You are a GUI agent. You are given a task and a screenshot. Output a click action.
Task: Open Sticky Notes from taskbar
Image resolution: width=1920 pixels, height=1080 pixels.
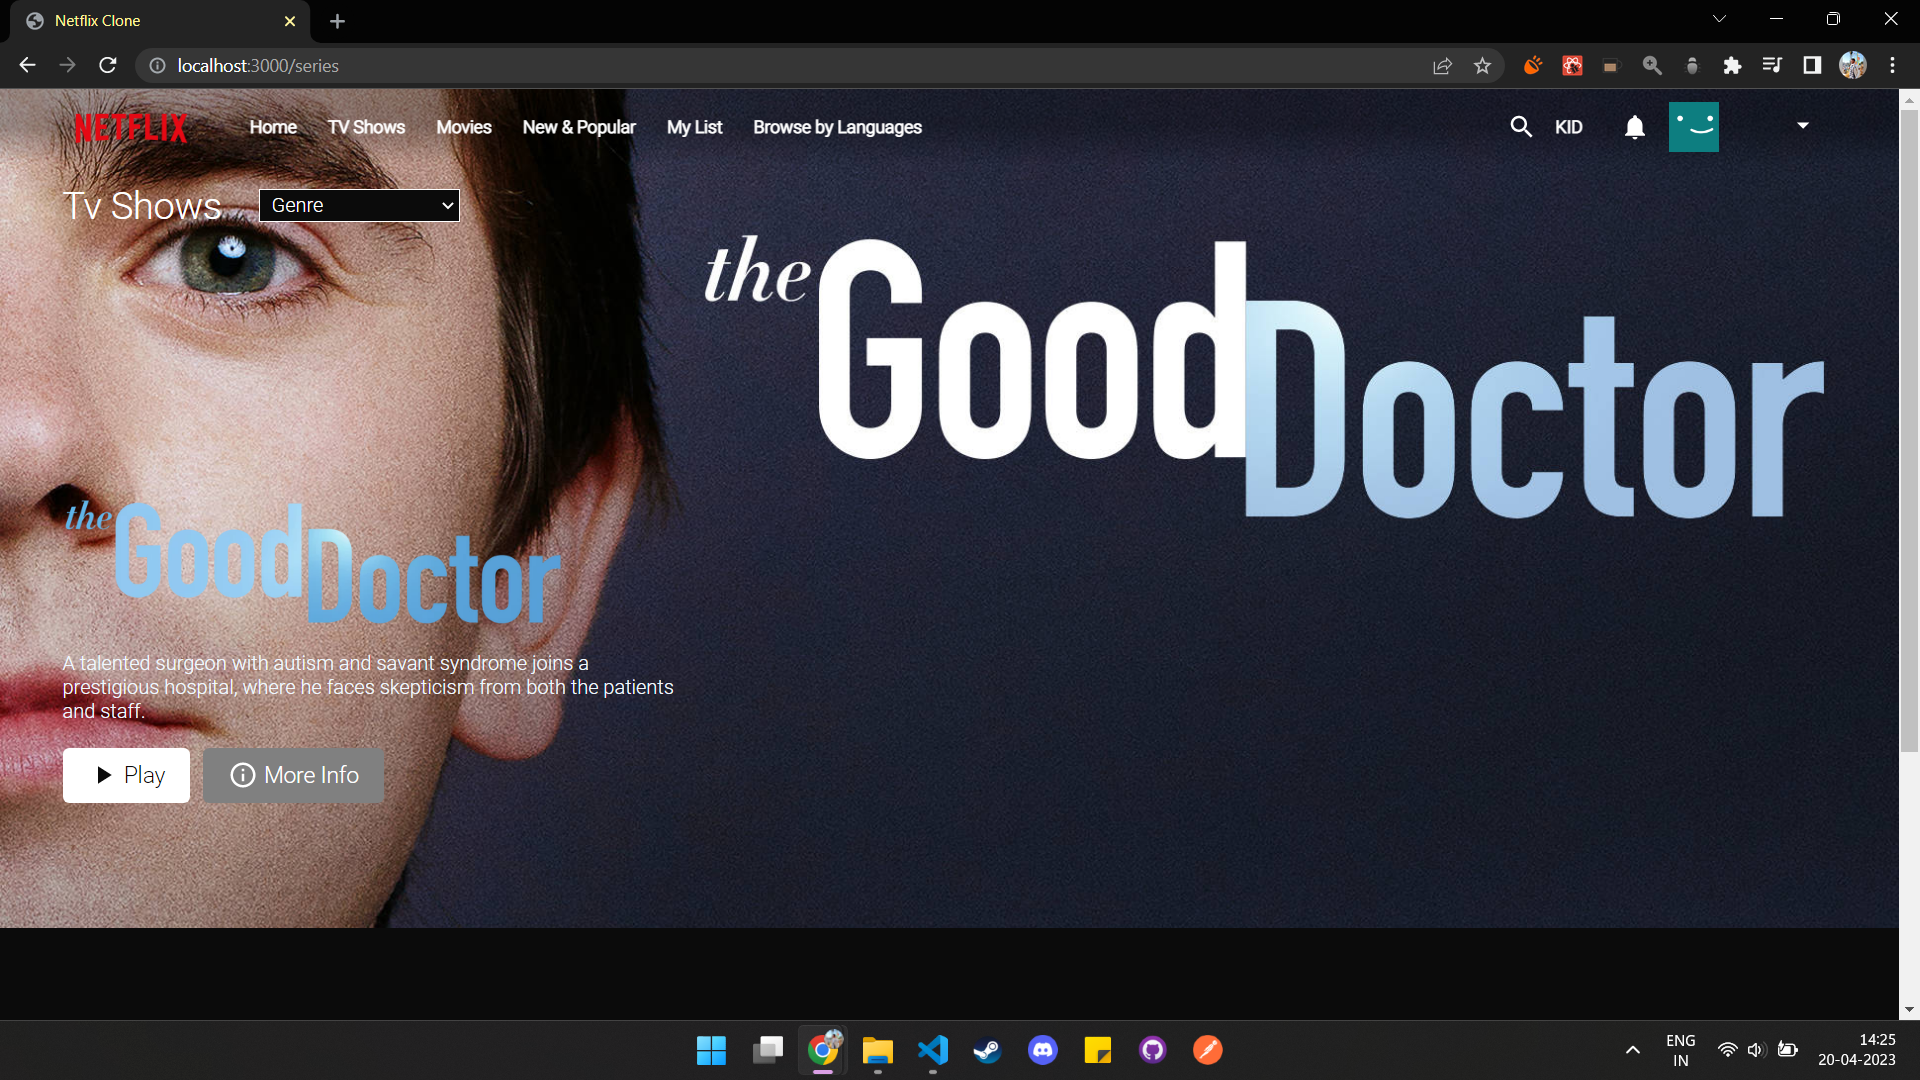tap(1097, 1050)
